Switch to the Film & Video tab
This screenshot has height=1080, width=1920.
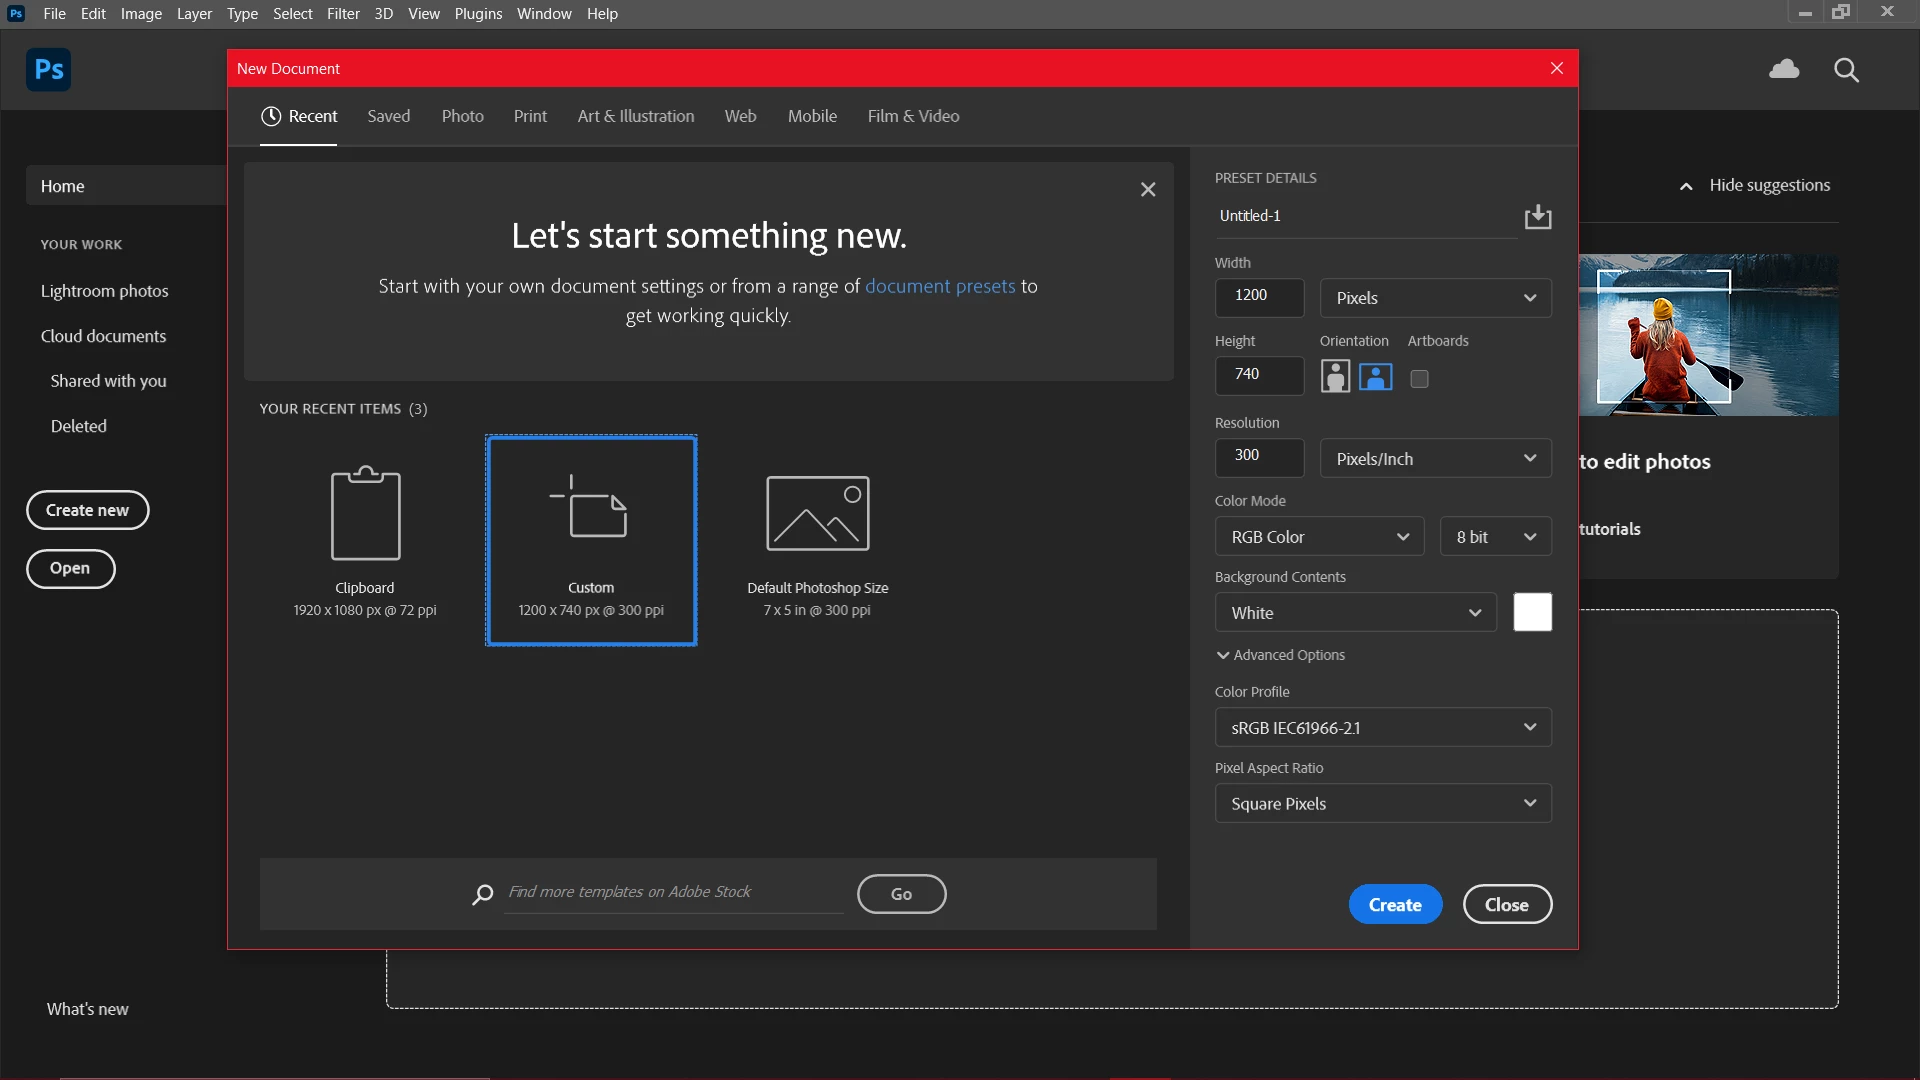[x=913, y=116]
